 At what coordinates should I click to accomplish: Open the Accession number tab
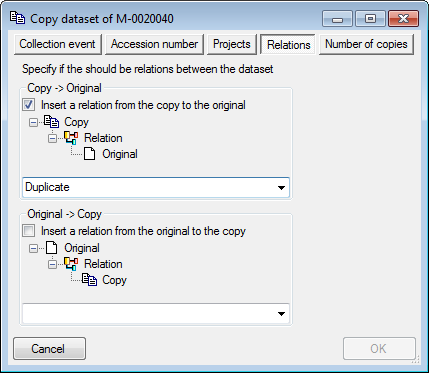(x=154, y=44)
